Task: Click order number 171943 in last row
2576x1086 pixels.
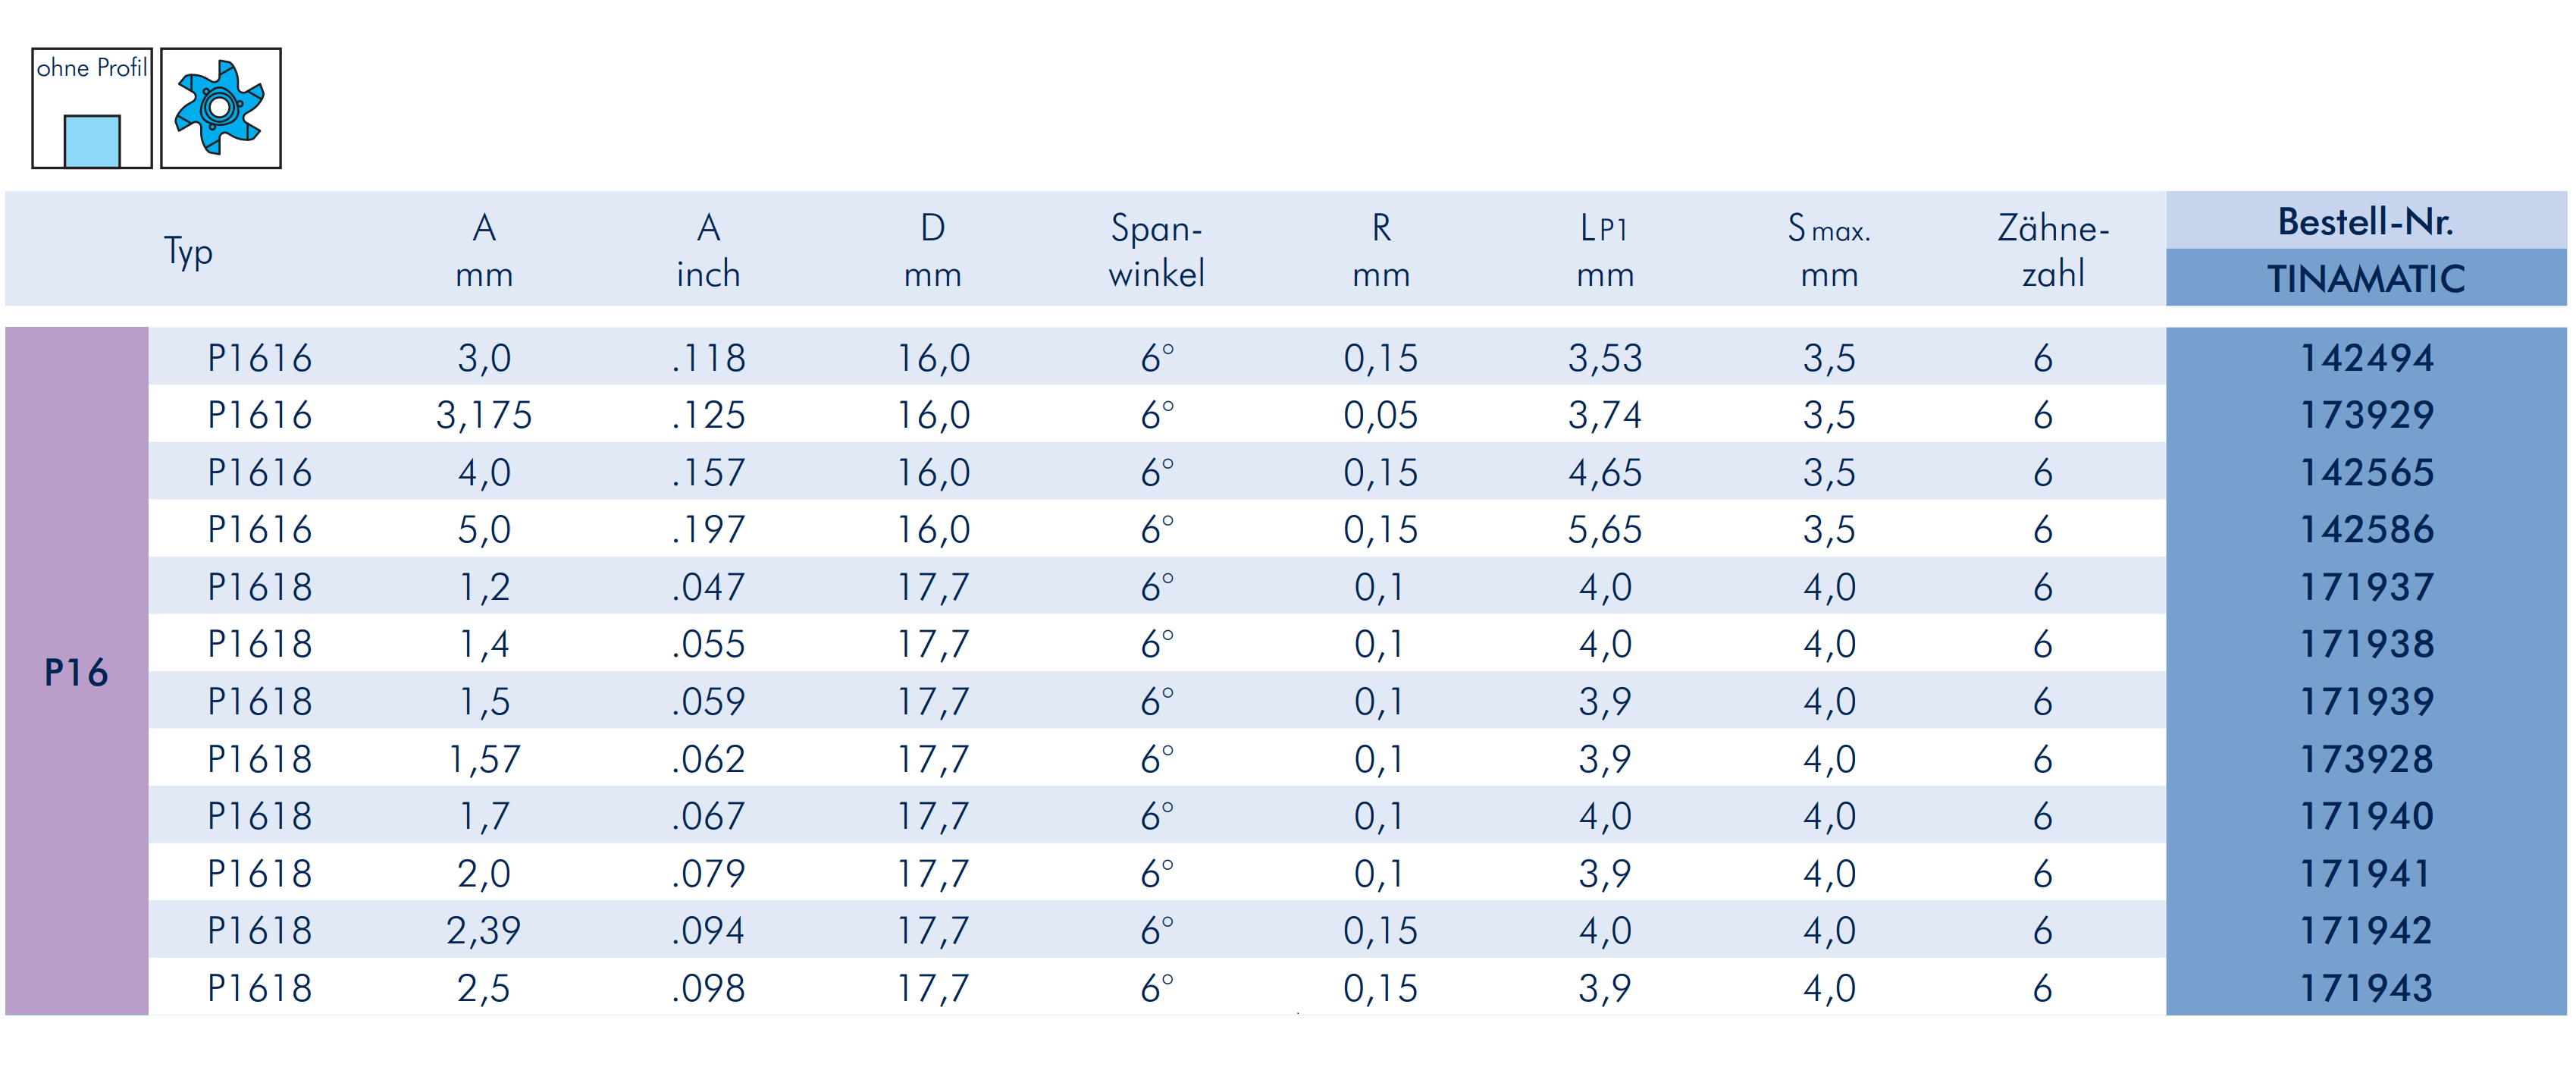Action: pos(2366,988)
